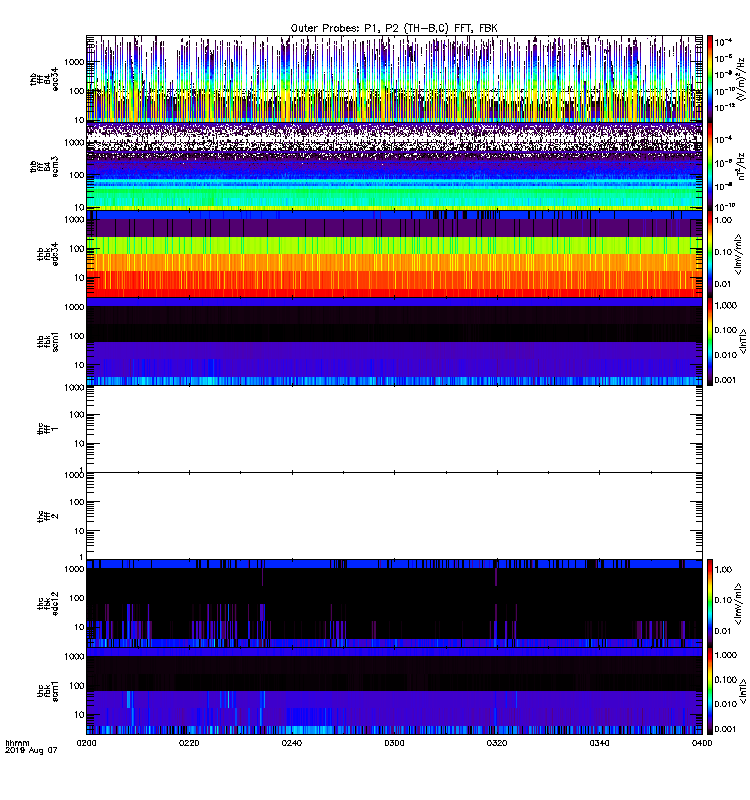
Task: Click the 0400 time axis label
Action: point(702,743)
